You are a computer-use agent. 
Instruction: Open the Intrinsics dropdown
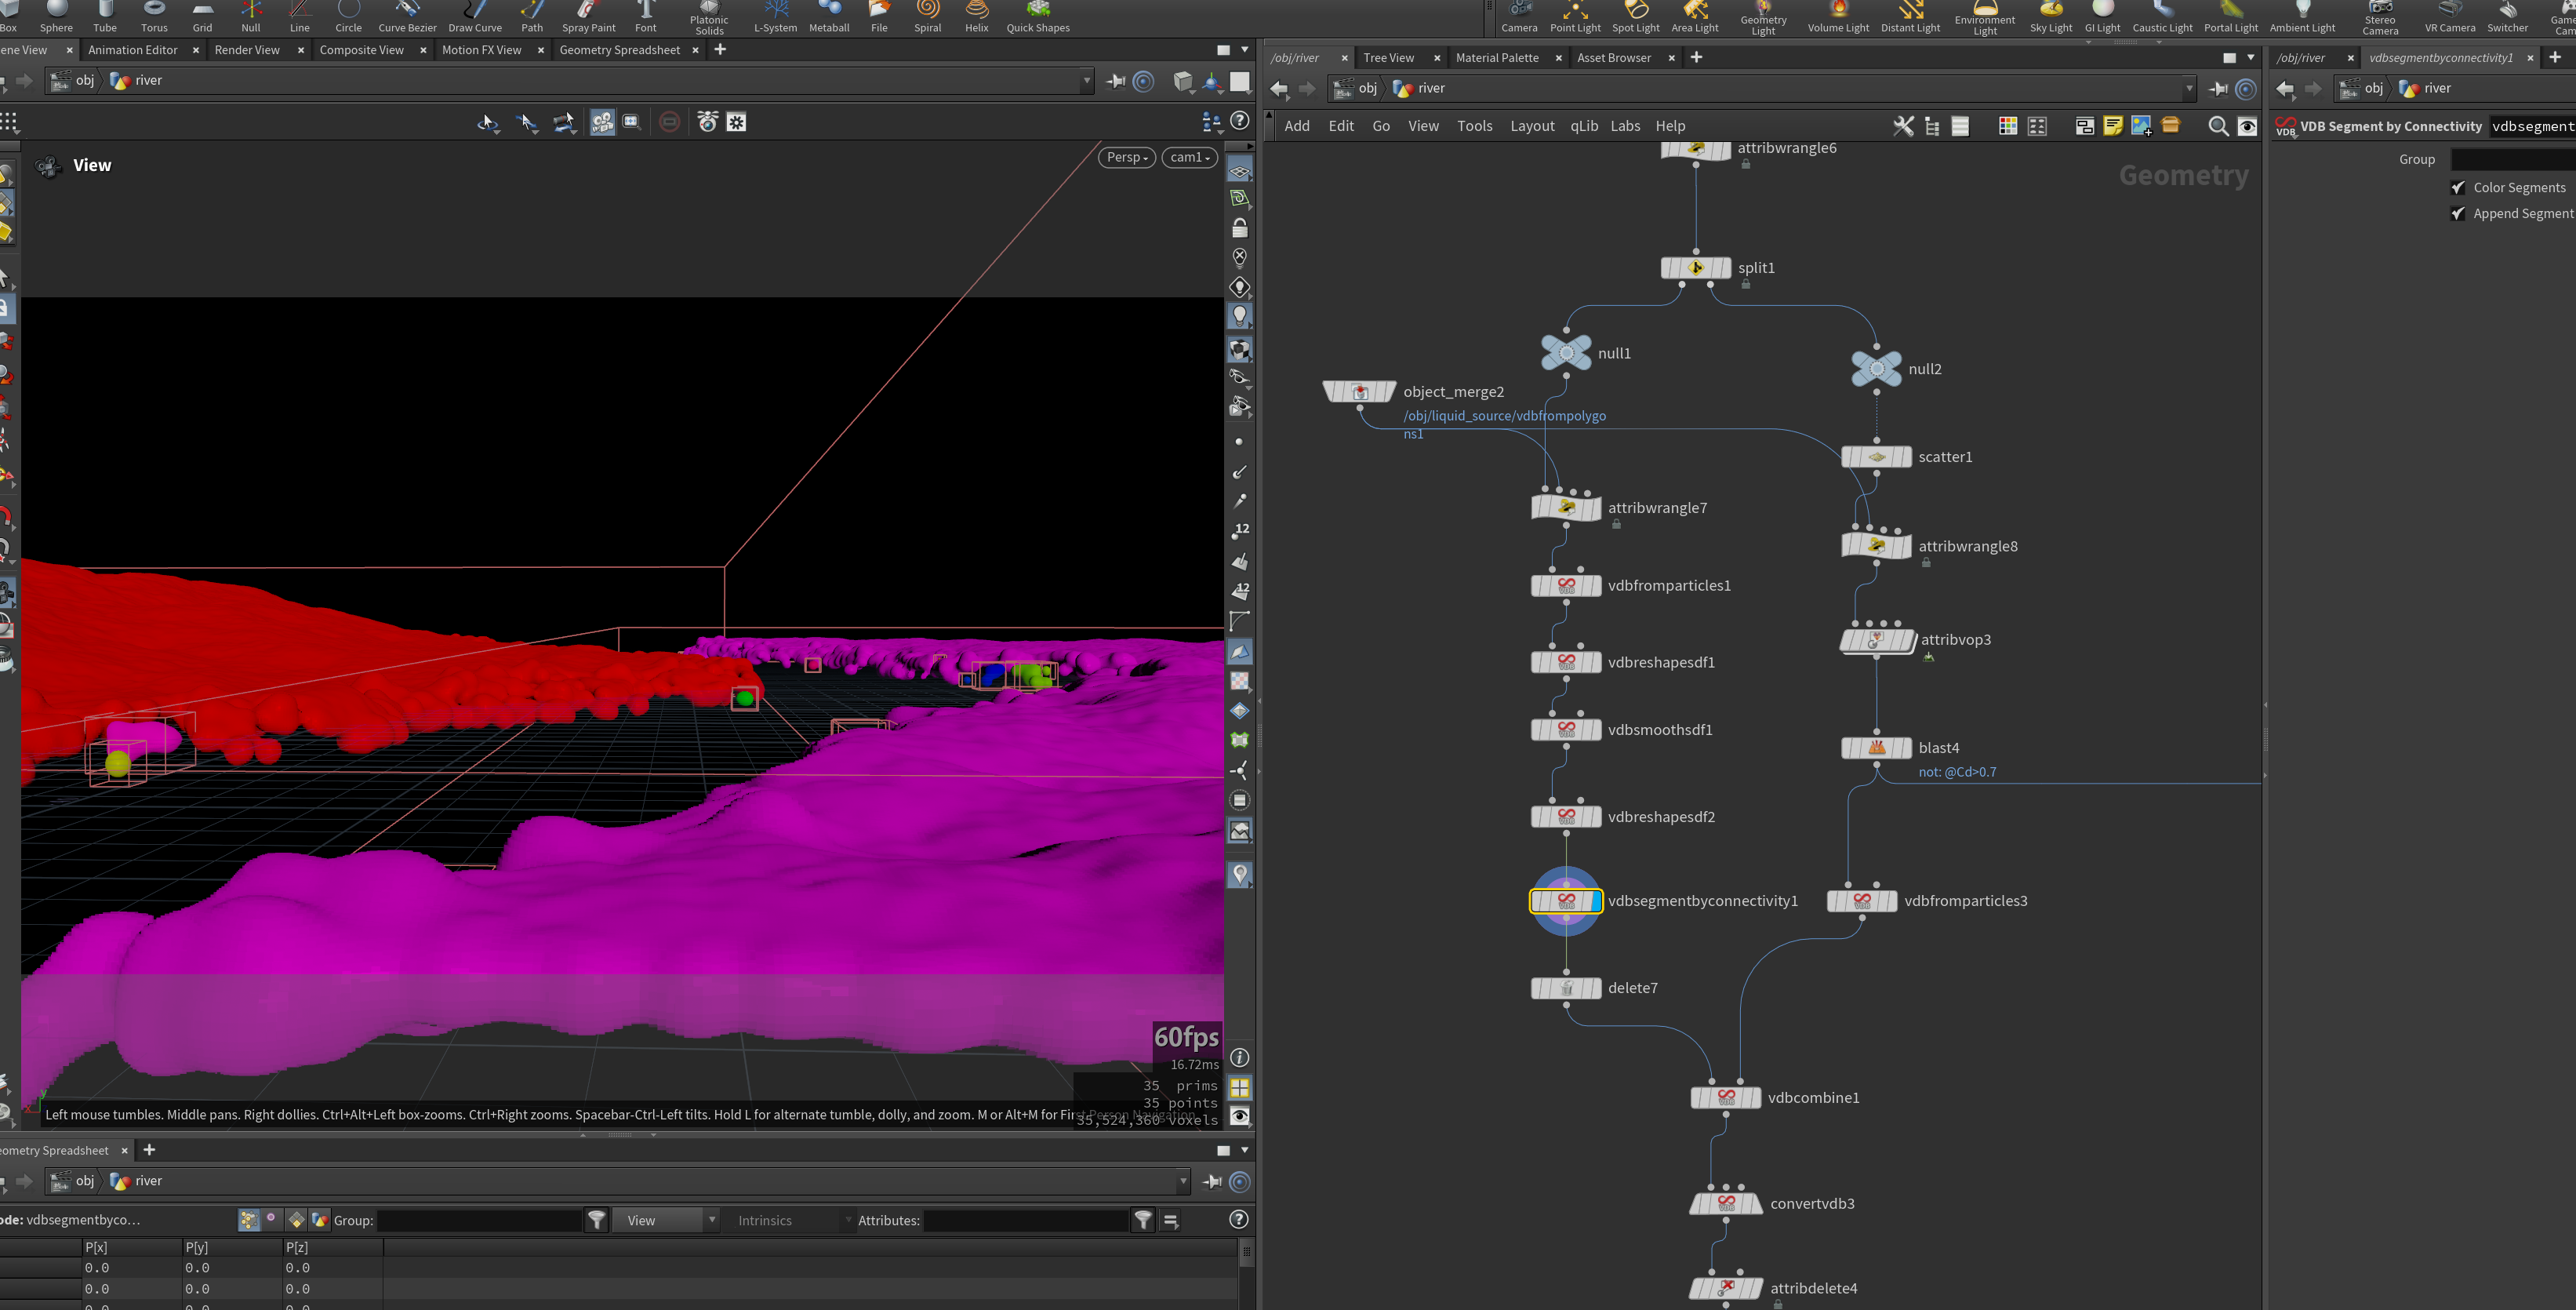(x=792, y=1220)
